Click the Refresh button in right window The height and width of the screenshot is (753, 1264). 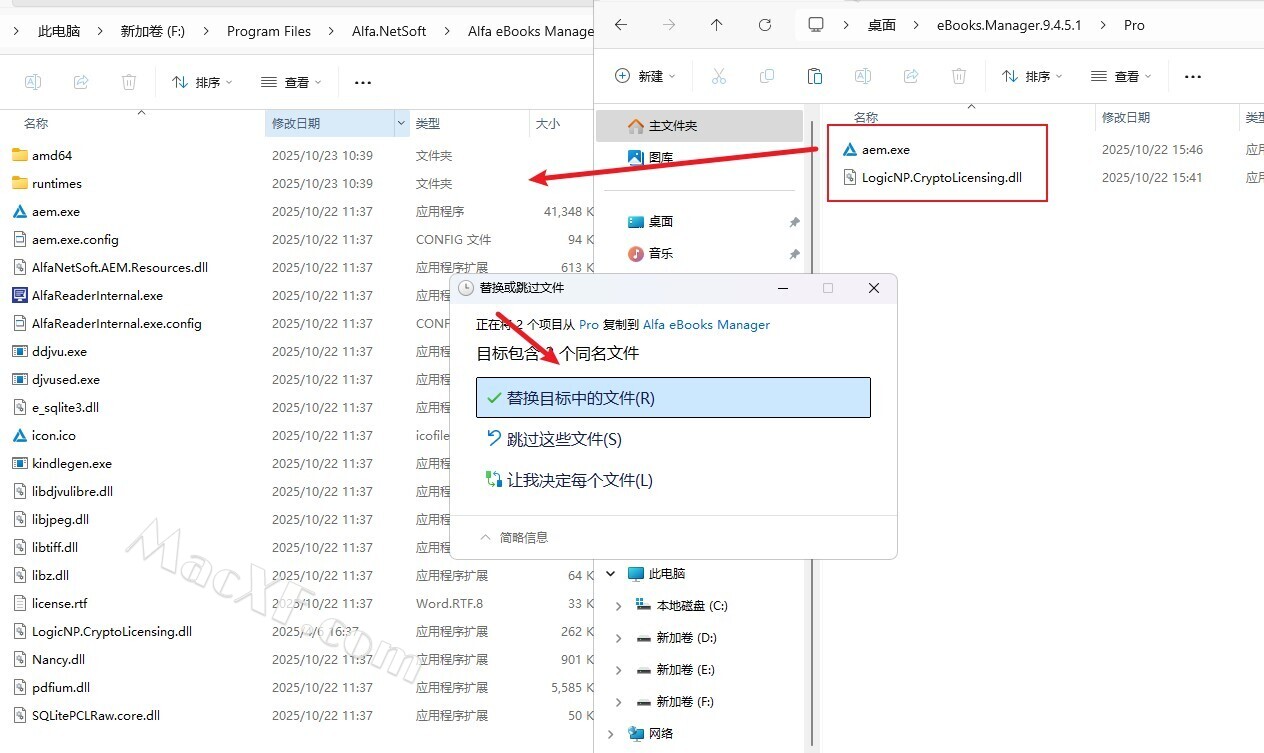point(765,25)
